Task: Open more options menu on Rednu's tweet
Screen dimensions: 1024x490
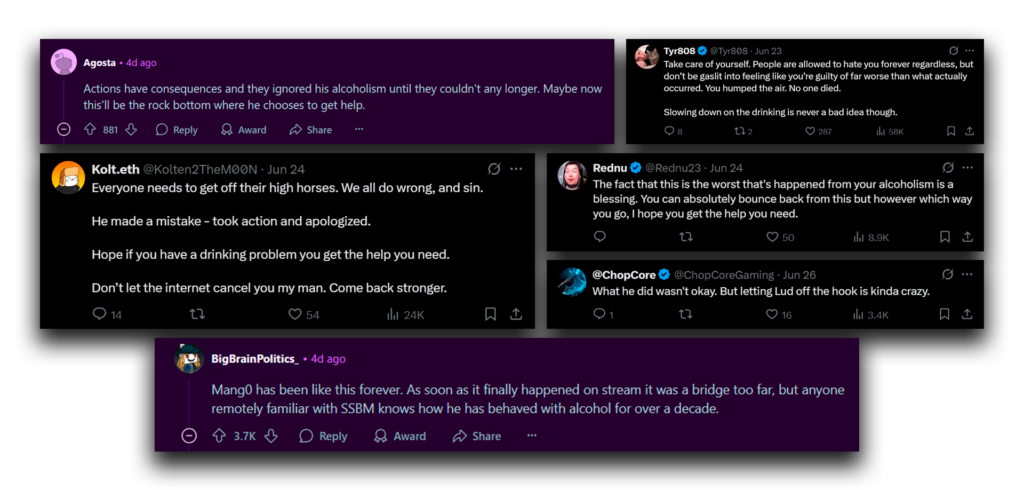Action: point(969,167)
